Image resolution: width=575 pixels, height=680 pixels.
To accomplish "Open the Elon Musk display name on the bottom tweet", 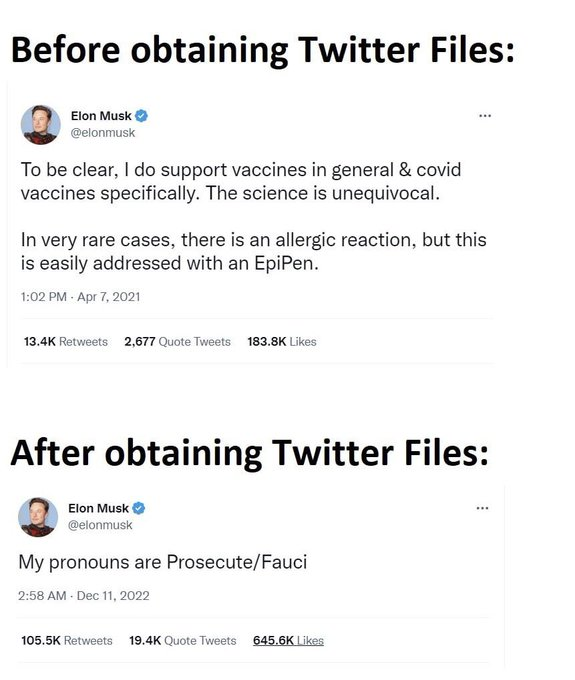I will (x=98, y=508).
